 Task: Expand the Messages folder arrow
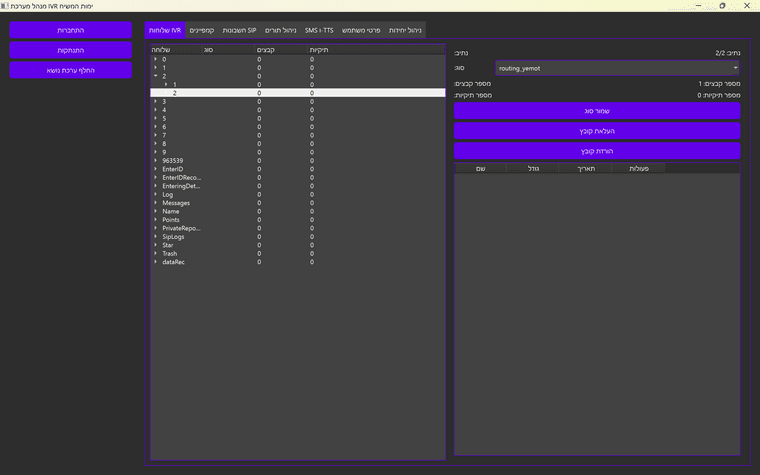click(156, 203)
